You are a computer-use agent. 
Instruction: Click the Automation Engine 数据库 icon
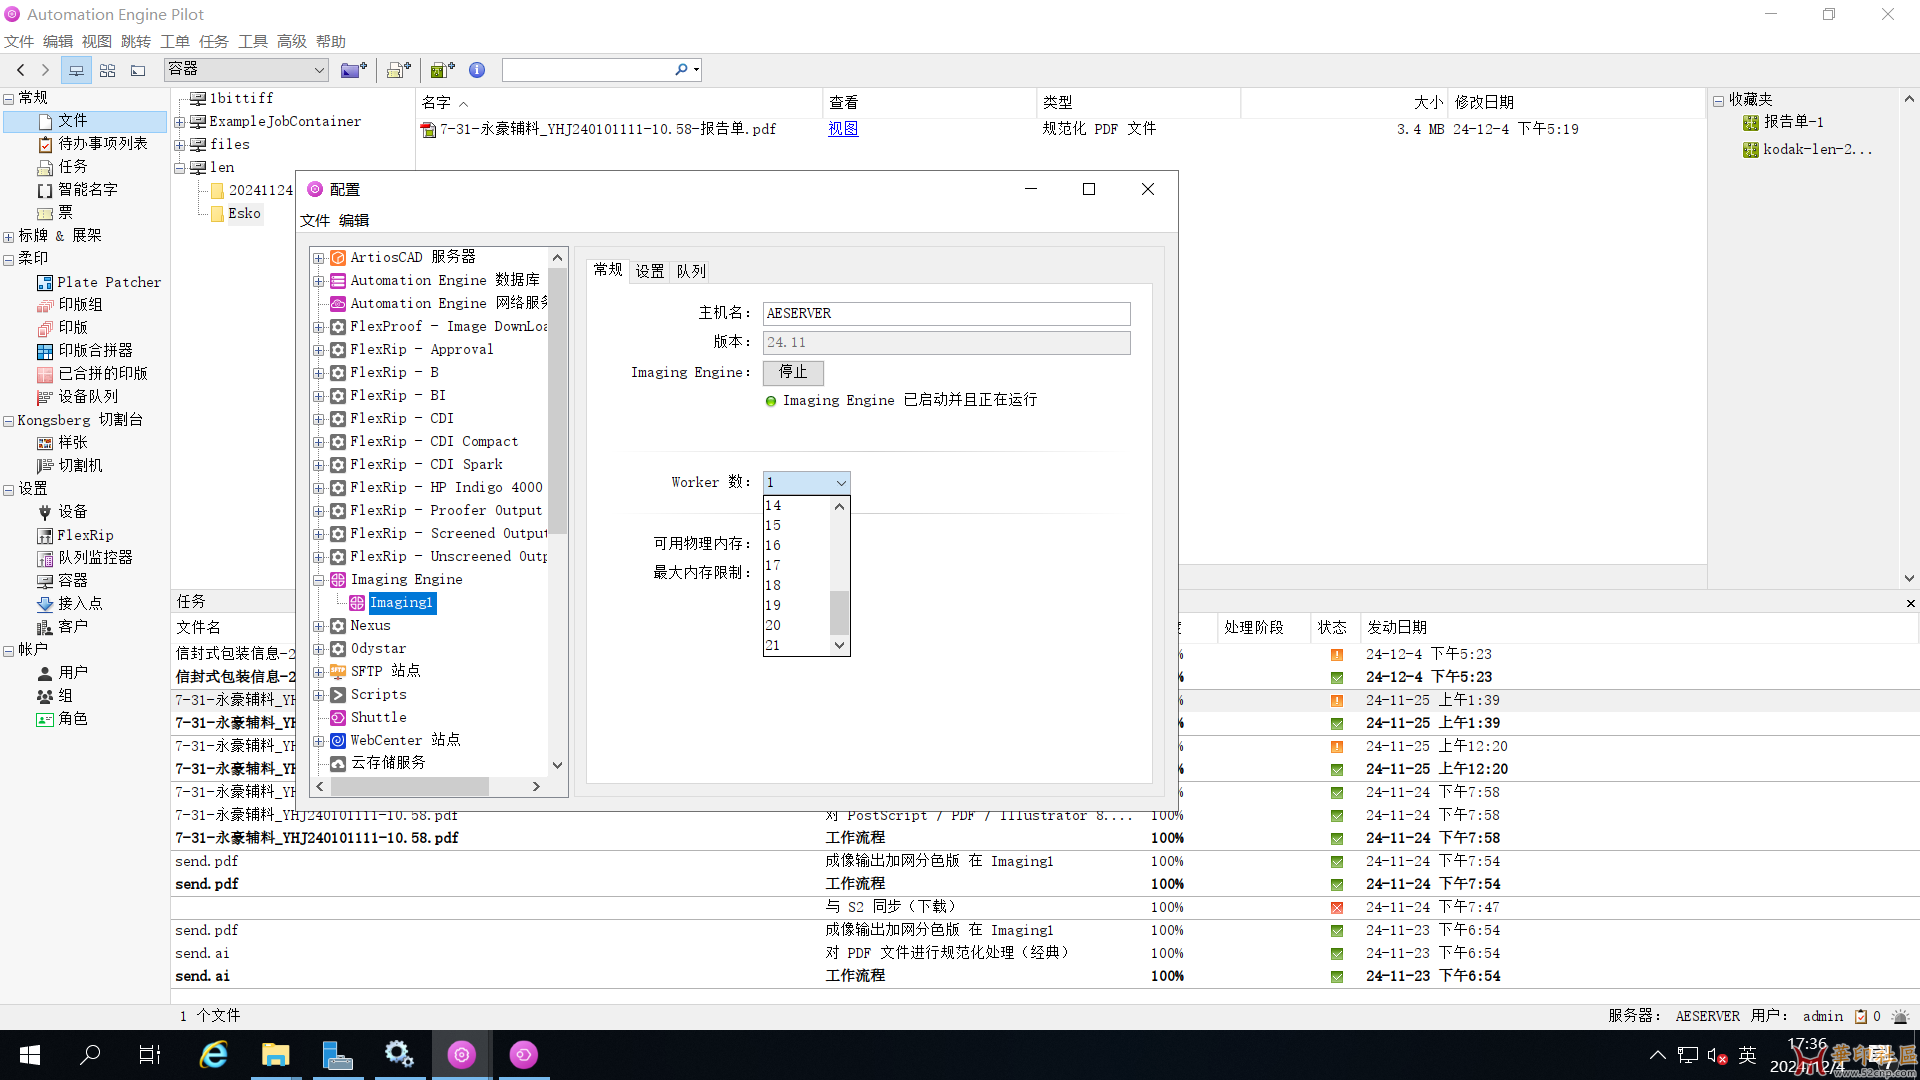click(338, 281)
